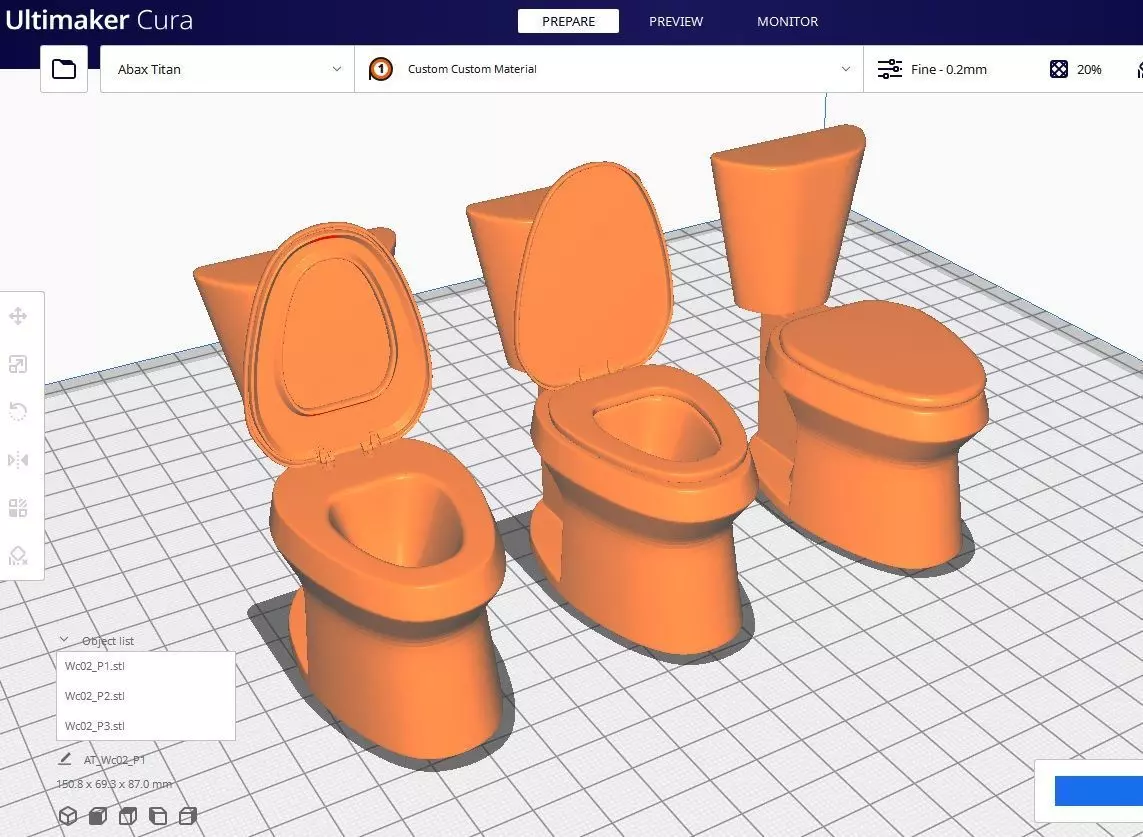1143x837 pixels.
Task: Edit job name AT_Wc02_P1 pencil icon
Action: [x=65, y=759]
